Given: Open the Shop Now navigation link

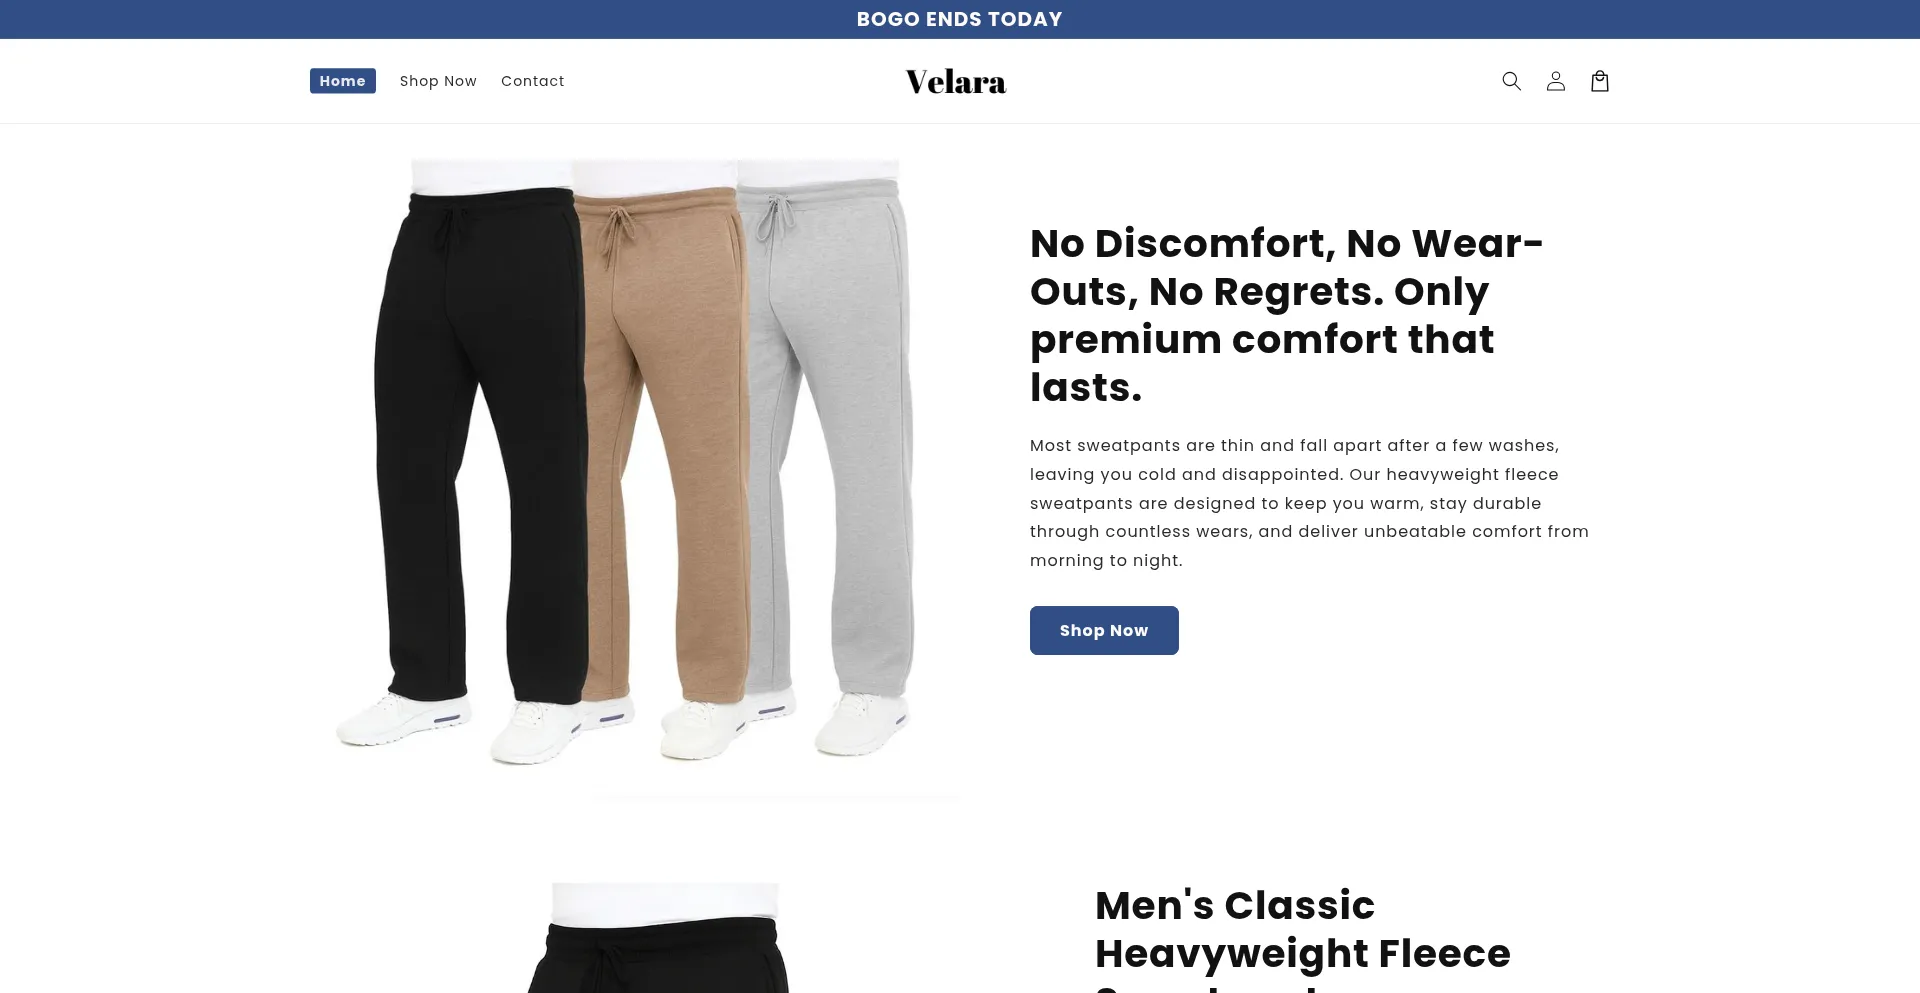Looking at the screenshot, I should coord(438,81).
